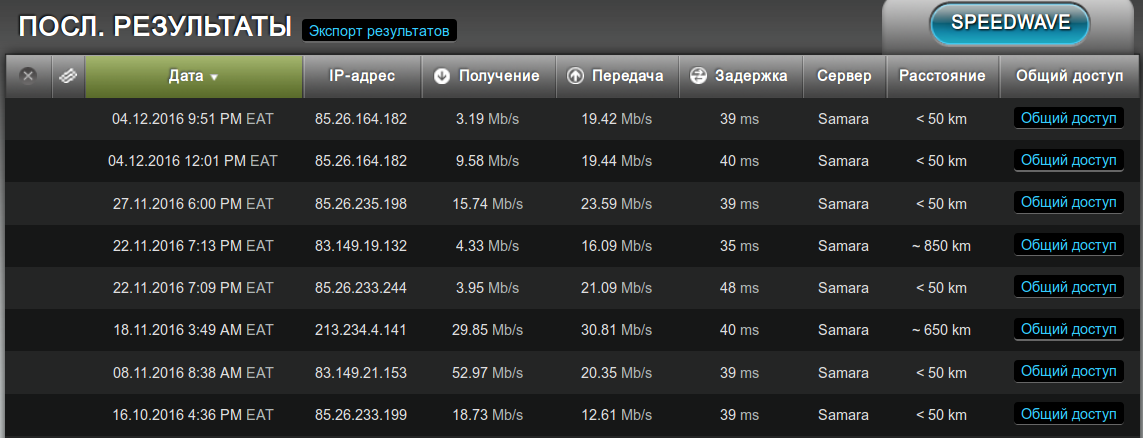Share the 04.12.2016 12:01 PM result
1143x438 pixels.
(1068, 160)
